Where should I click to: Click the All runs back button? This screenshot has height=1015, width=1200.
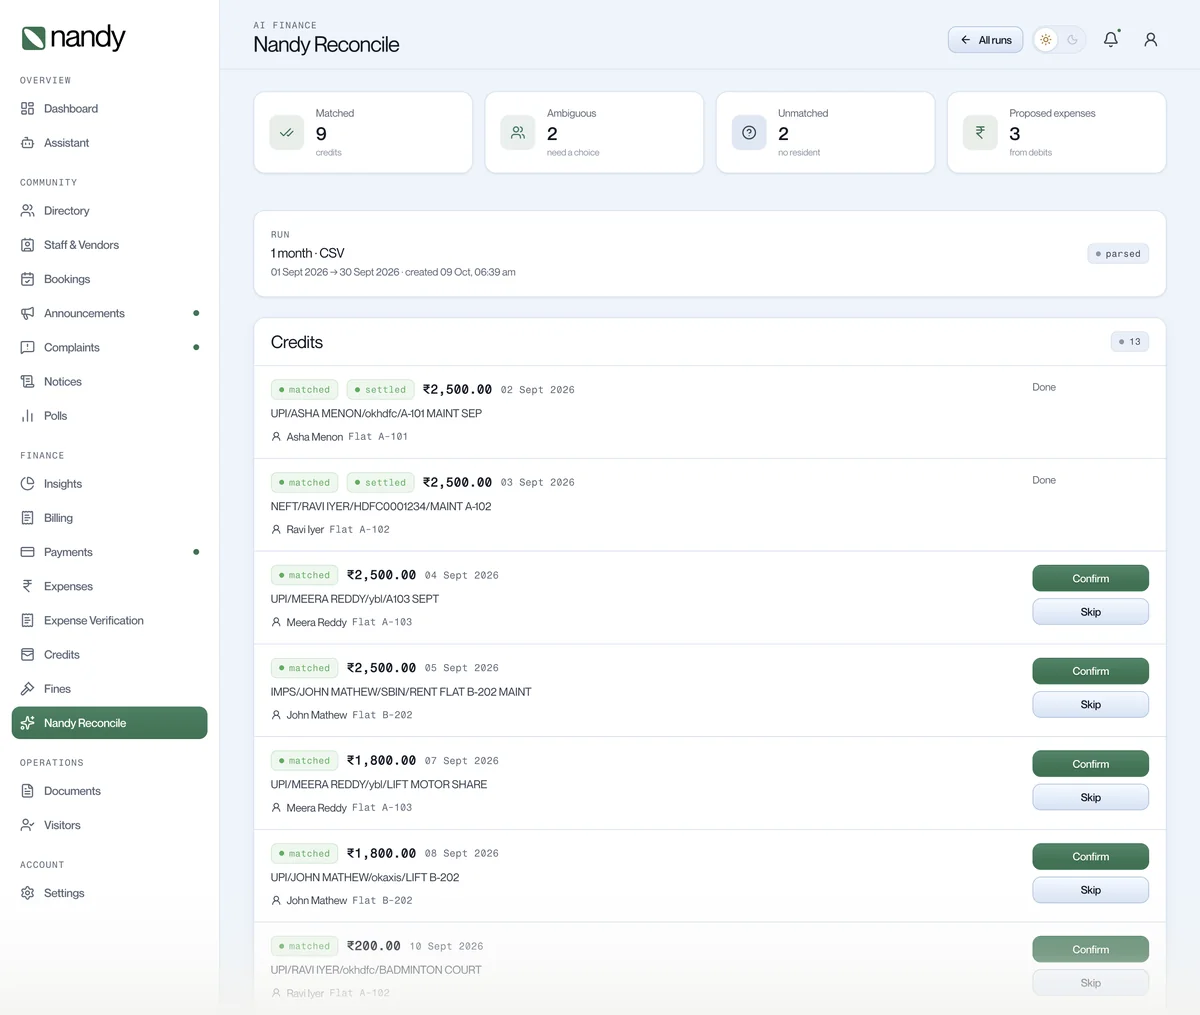pos(985,40)
